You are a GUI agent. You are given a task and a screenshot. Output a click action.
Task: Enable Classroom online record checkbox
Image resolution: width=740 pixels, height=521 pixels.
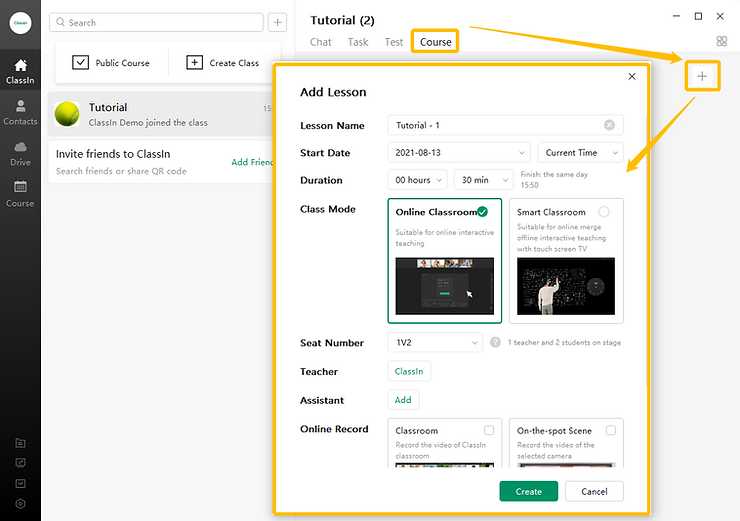pyautogui.click(x=489, y=431)
